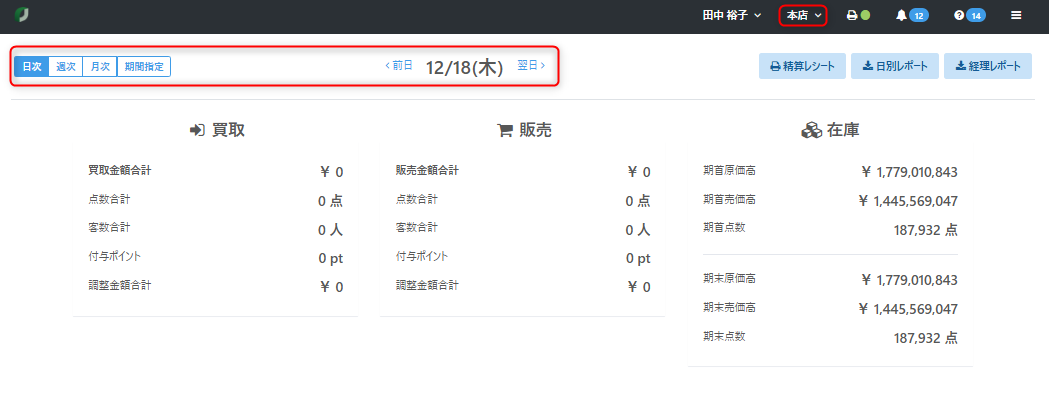Click the 買取 heading text
The width and height of the screenshot is (1049, 395).
(x=228, y=131)
